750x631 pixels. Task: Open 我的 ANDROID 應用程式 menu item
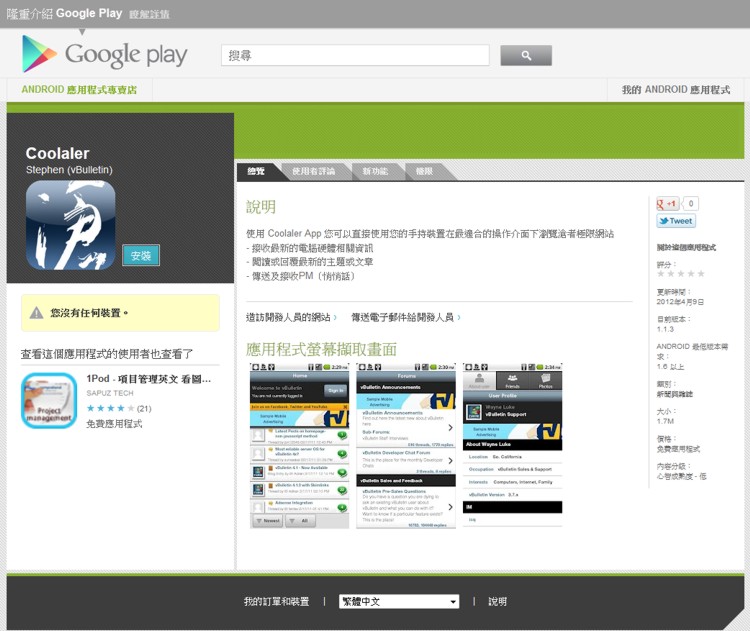coord(675,89)
